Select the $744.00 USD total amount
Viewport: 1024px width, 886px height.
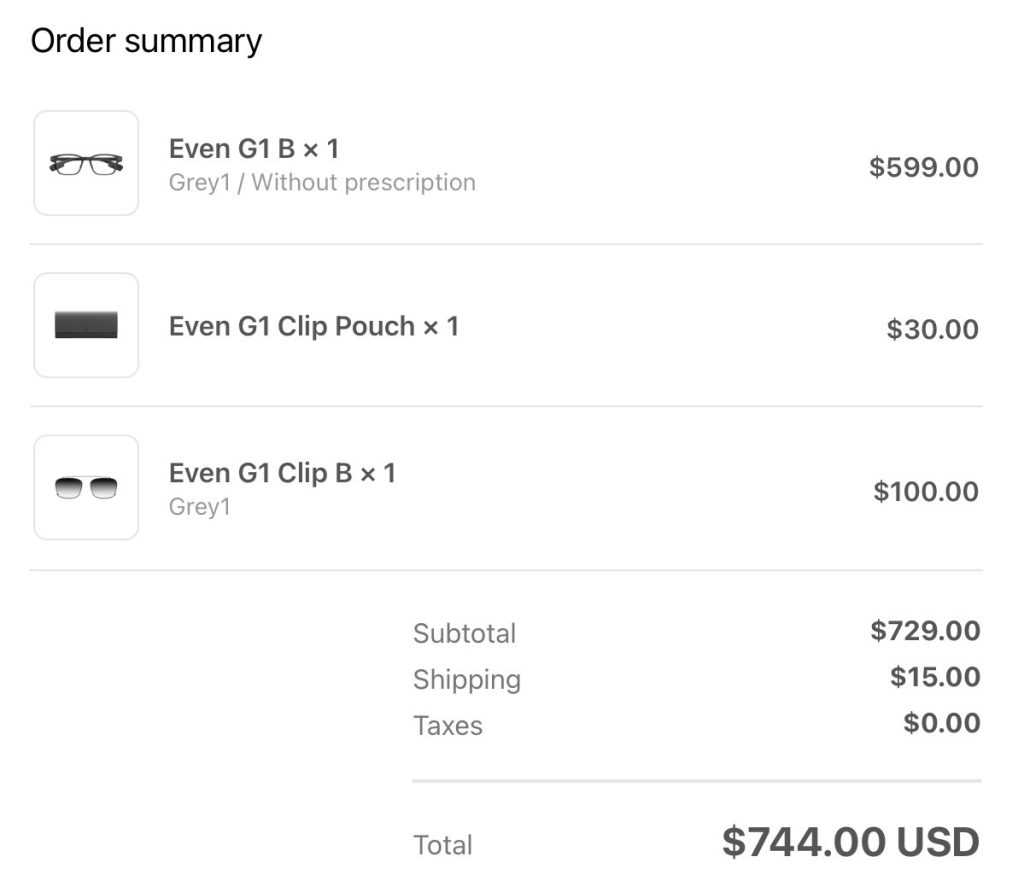(x=850, y=842)
